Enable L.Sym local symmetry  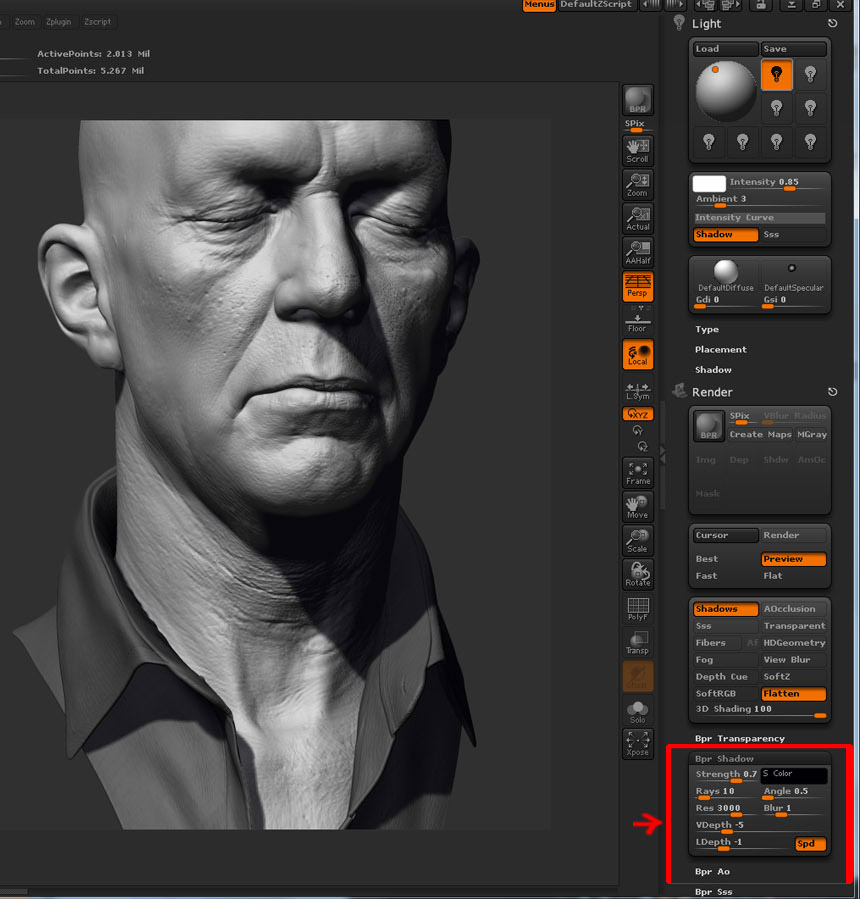tap(638, 391)
